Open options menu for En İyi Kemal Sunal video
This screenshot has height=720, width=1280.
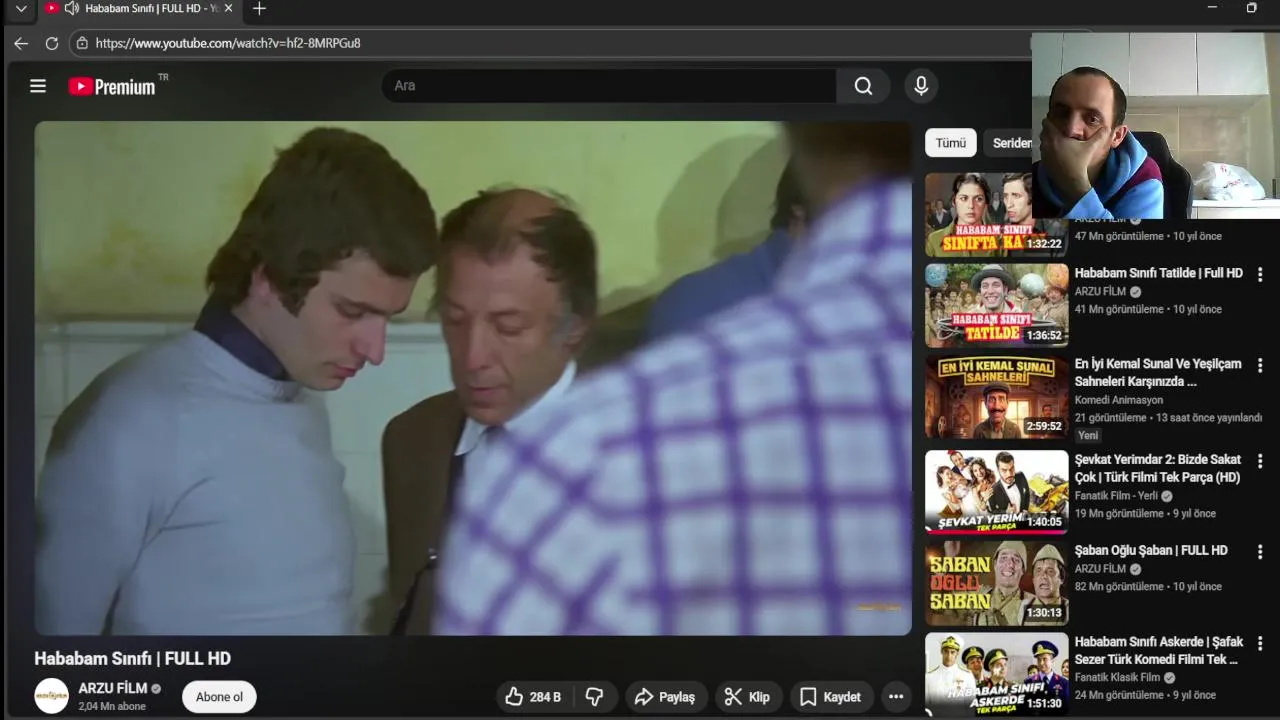coord(1260,365)
